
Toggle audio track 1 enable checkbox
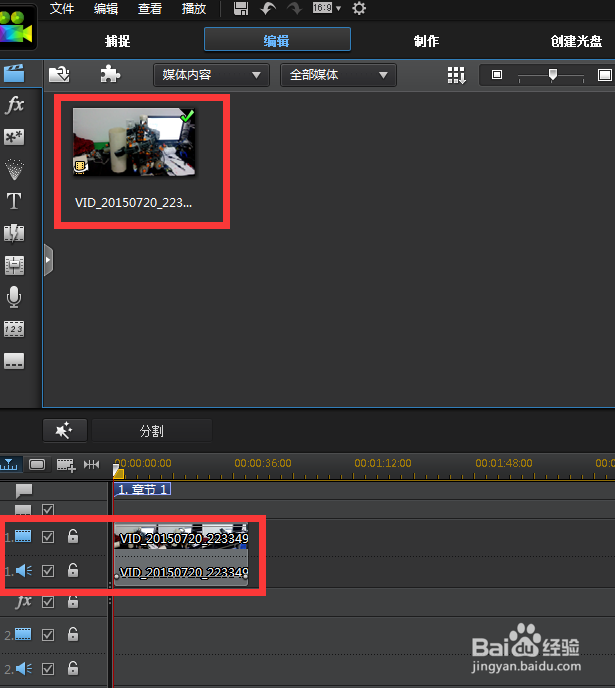pos(48,571)
